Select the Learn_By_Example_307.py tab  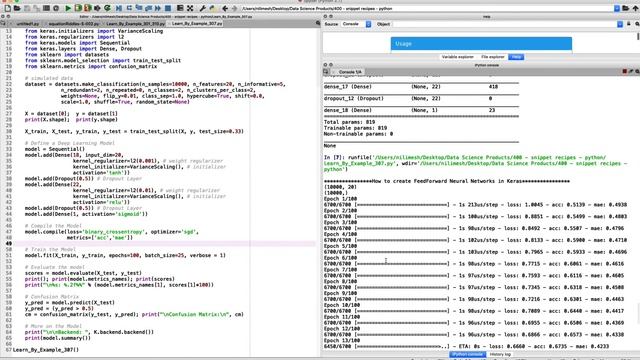coord(197,24)
